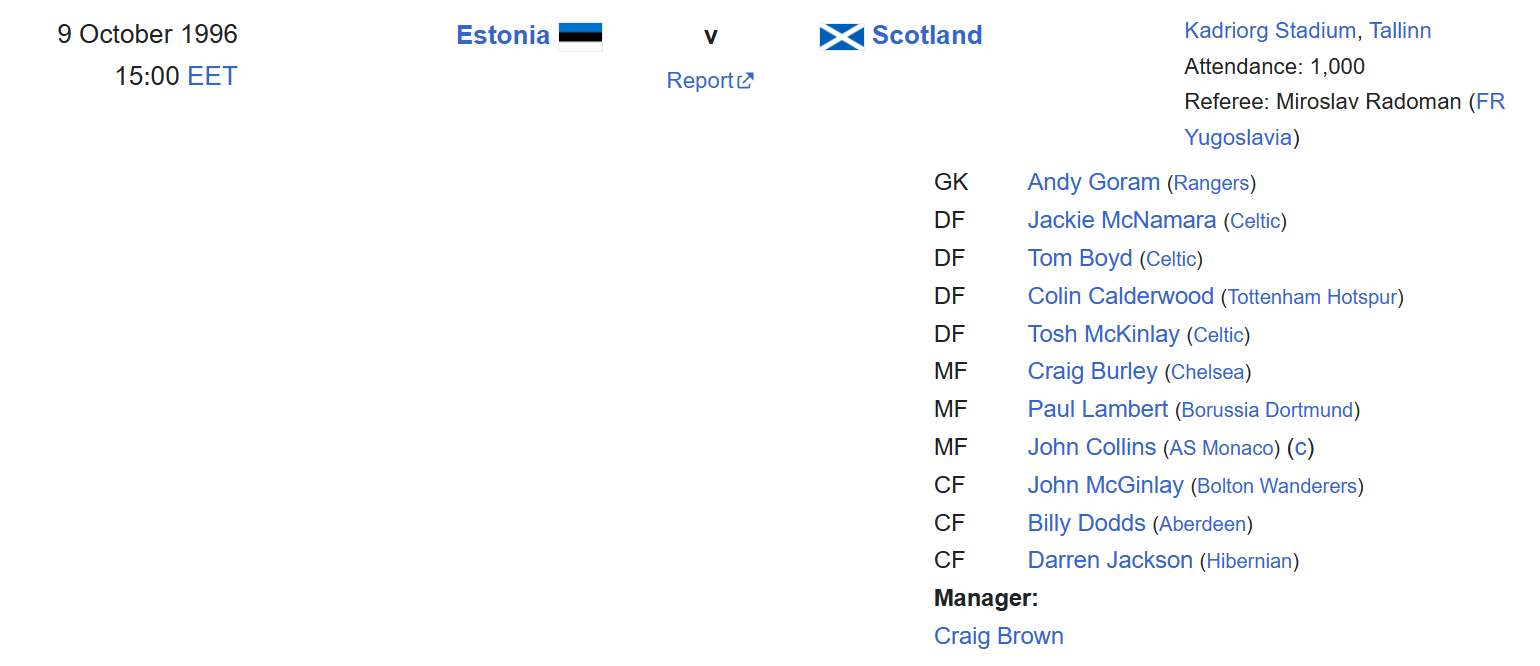Open the Estonia team link
The image size is (1540, 666).
click(x=502, y=36)
